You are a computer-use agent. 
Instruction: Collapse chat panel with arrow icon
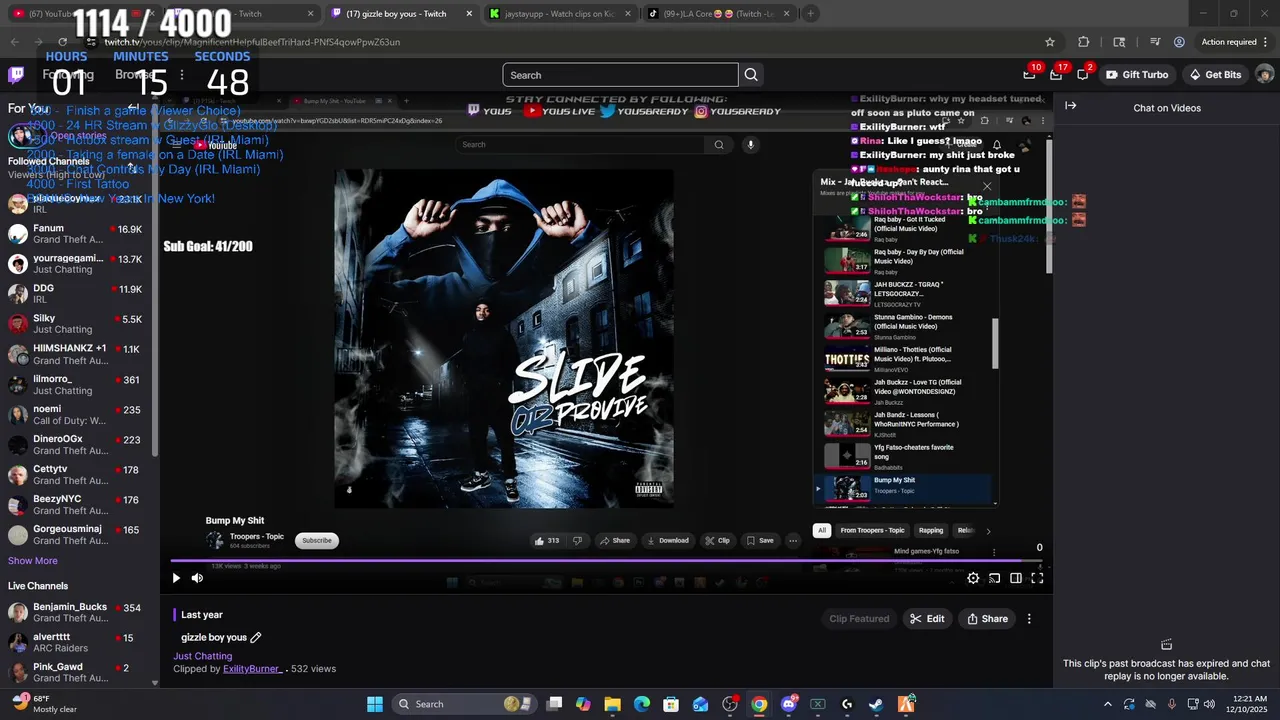[x=1070, y=106]
